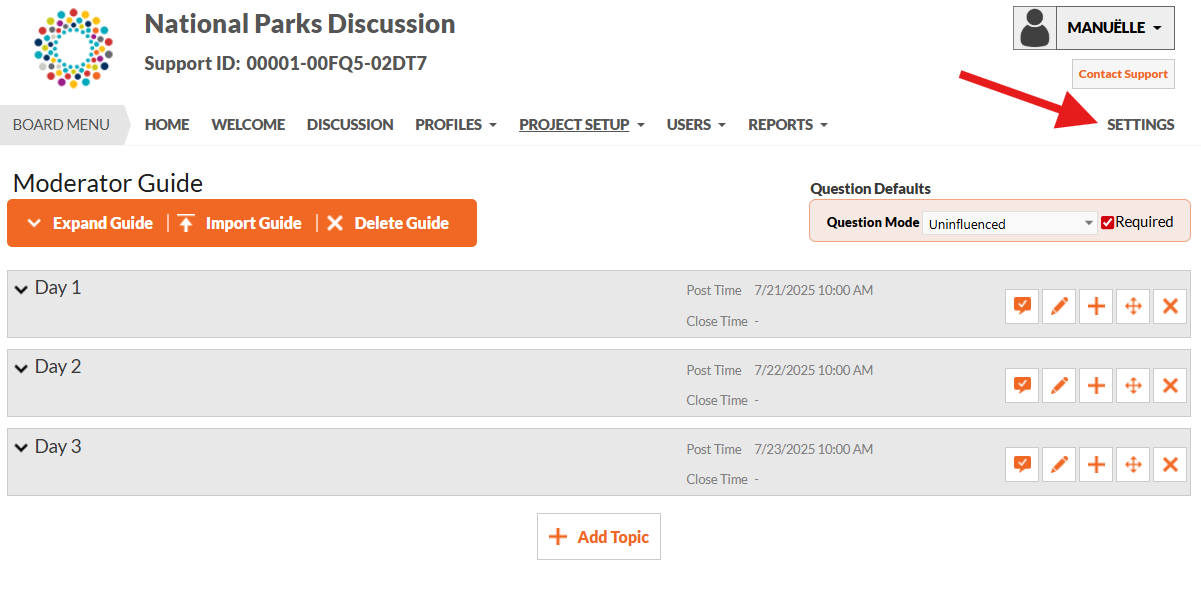Edit Day 3 with the pencil icon
The image size is (1201, 595).
1059,465
